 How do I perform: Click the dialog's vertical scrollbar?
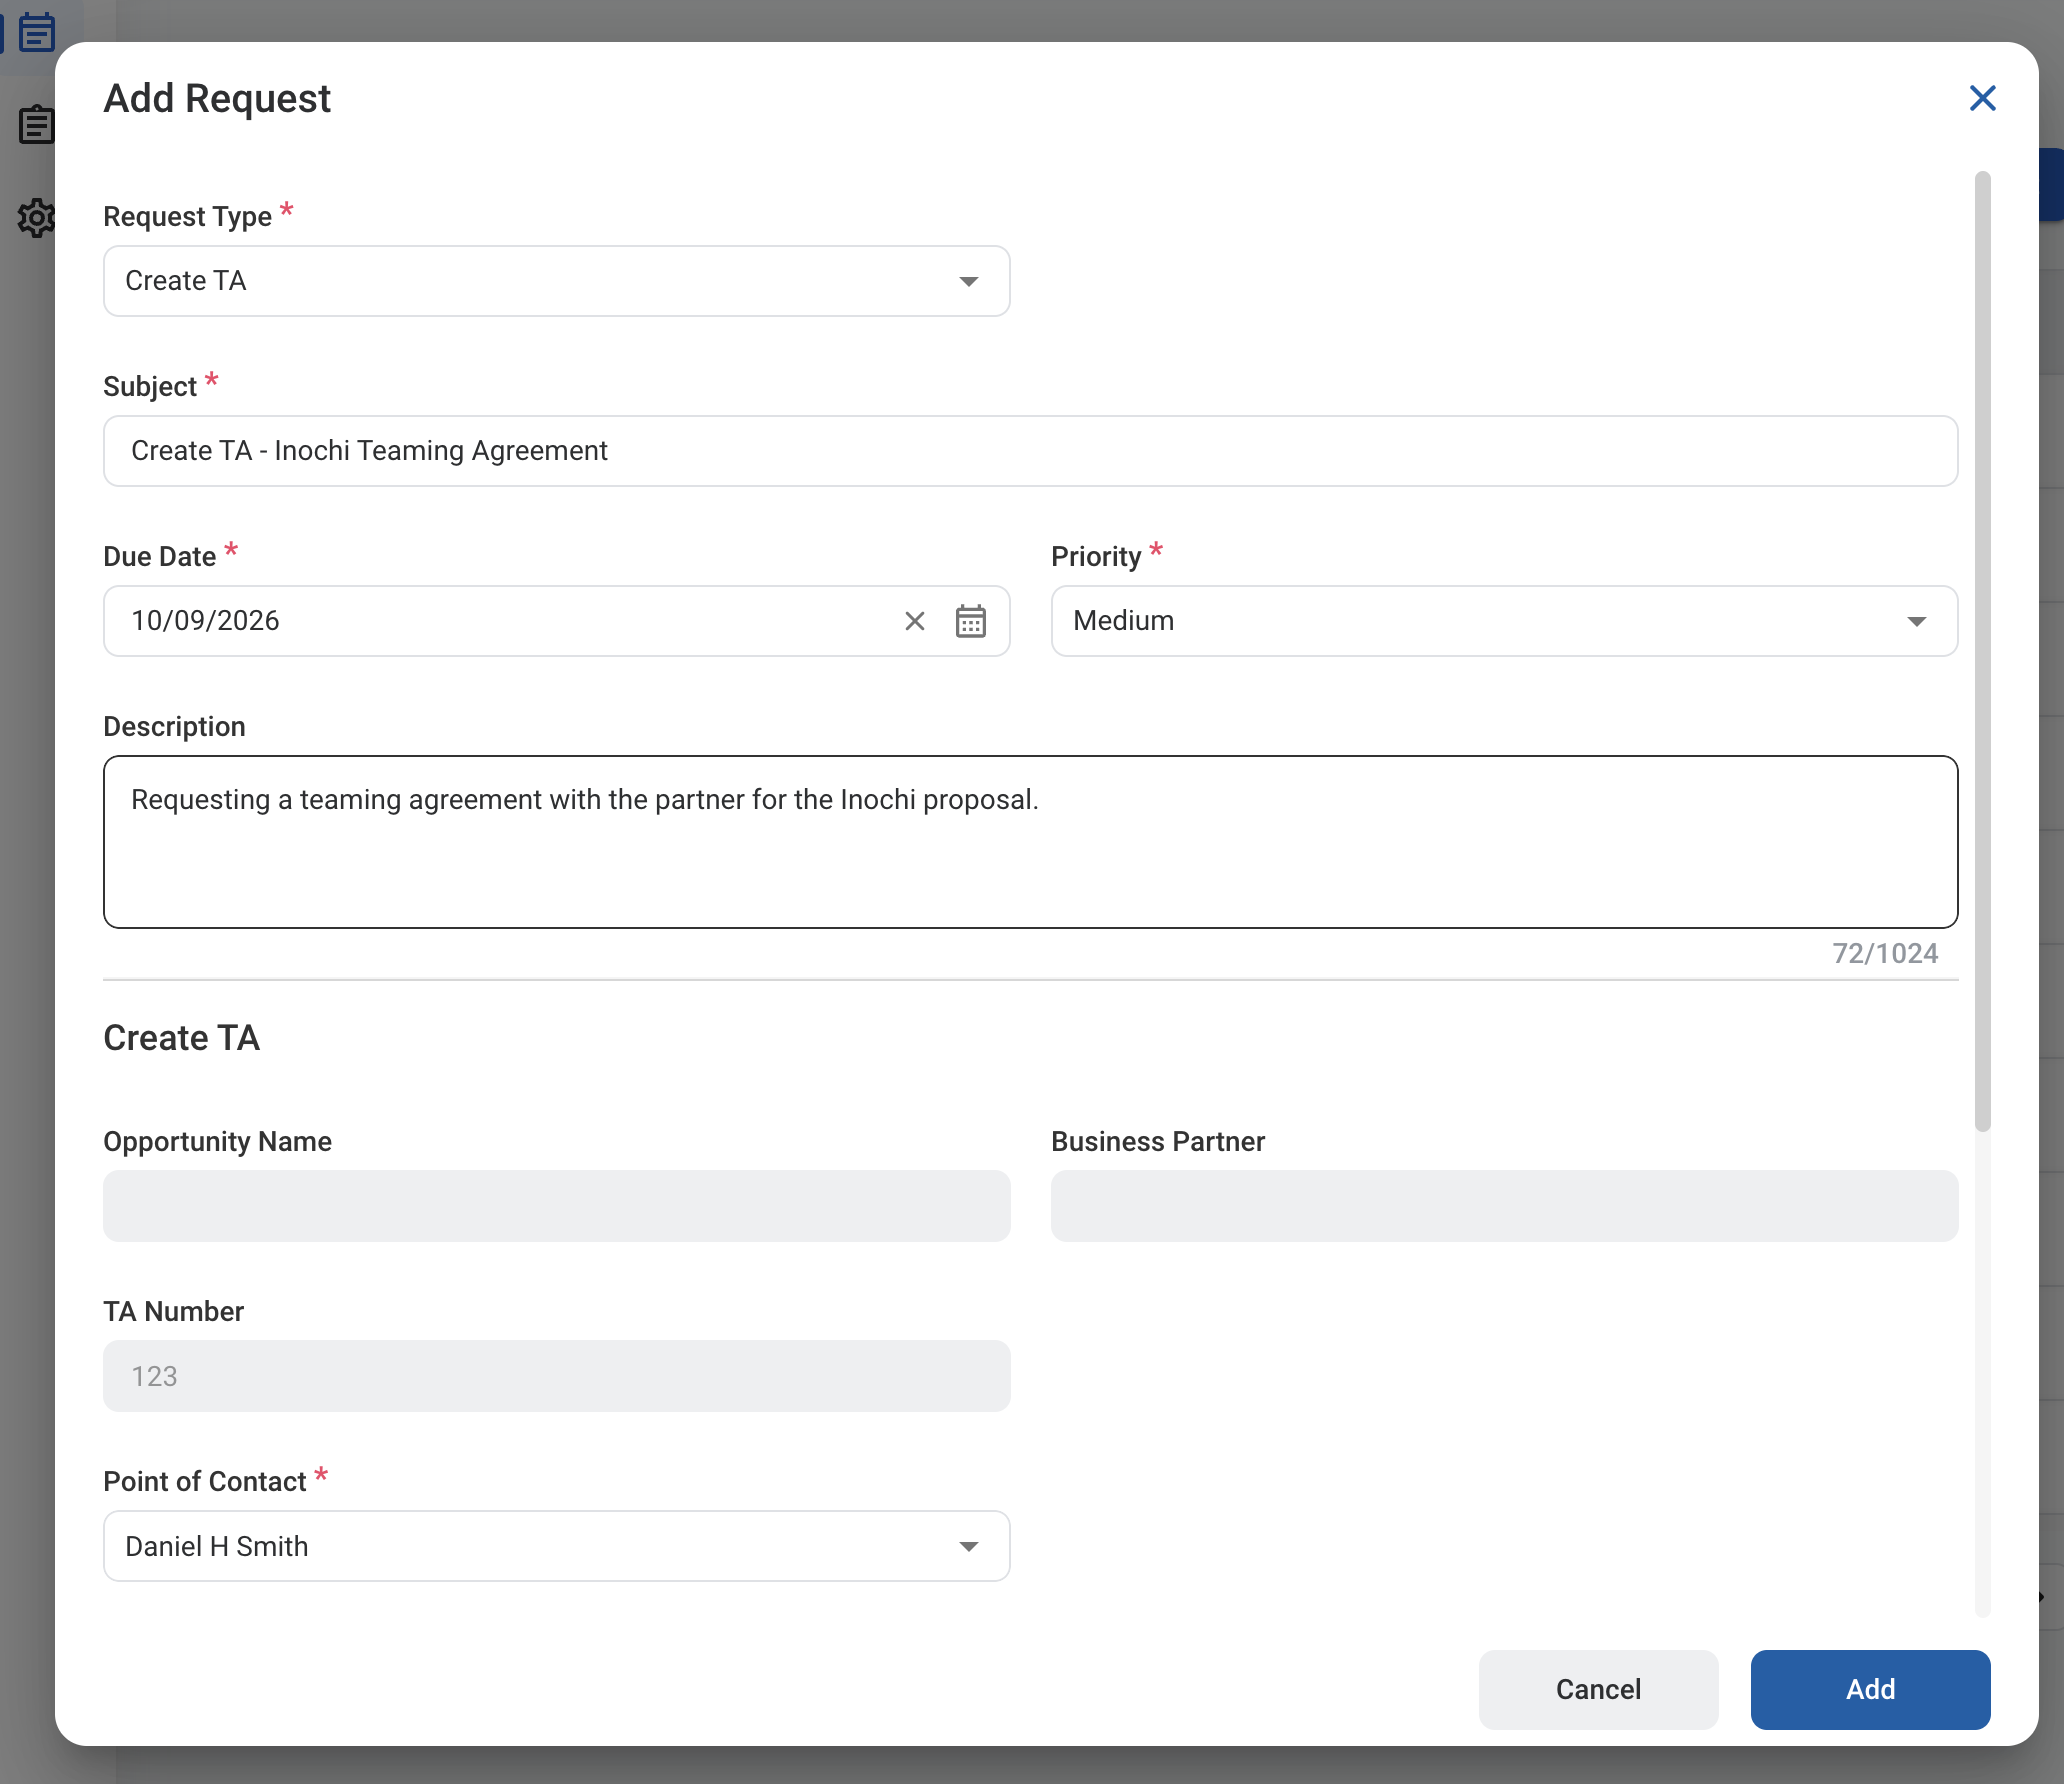point(1982,650)
